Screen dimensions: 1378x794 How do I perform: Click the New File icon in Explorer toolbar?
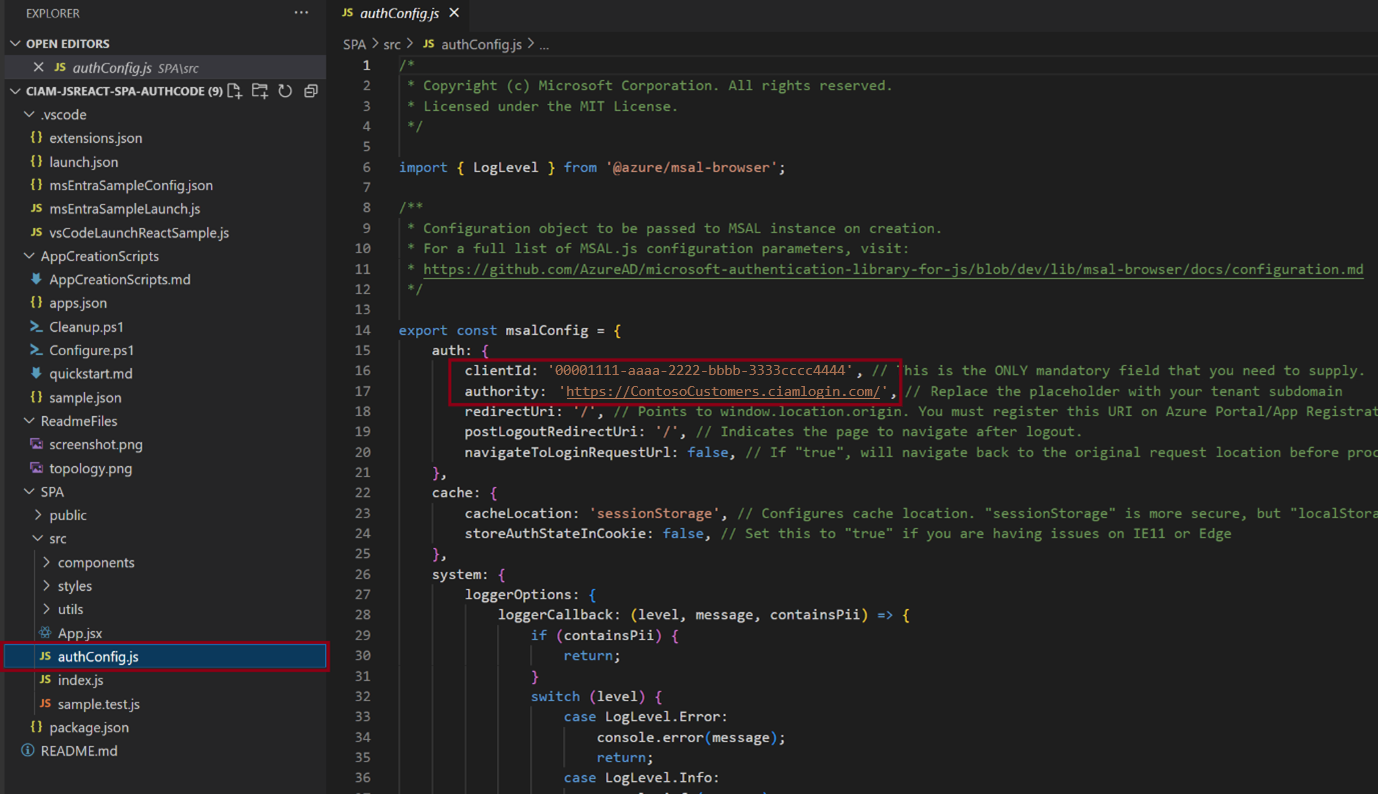coord(234,90)
